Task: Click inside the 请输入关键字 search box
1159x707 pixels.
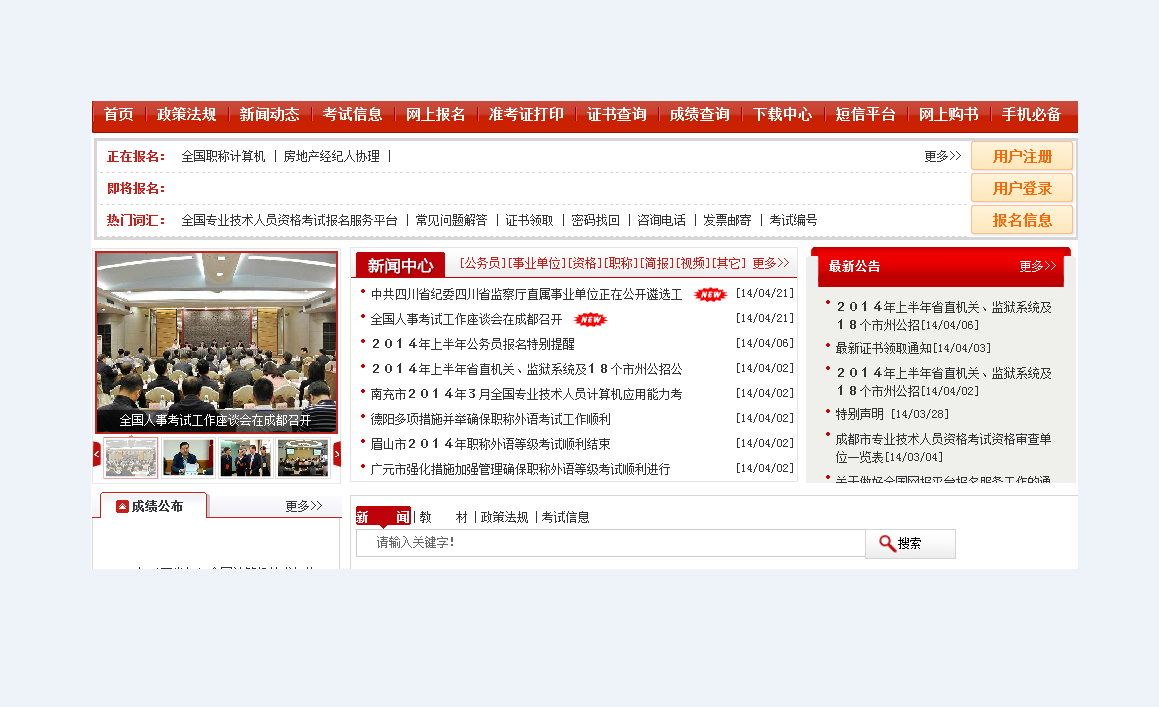Action: 610,543
